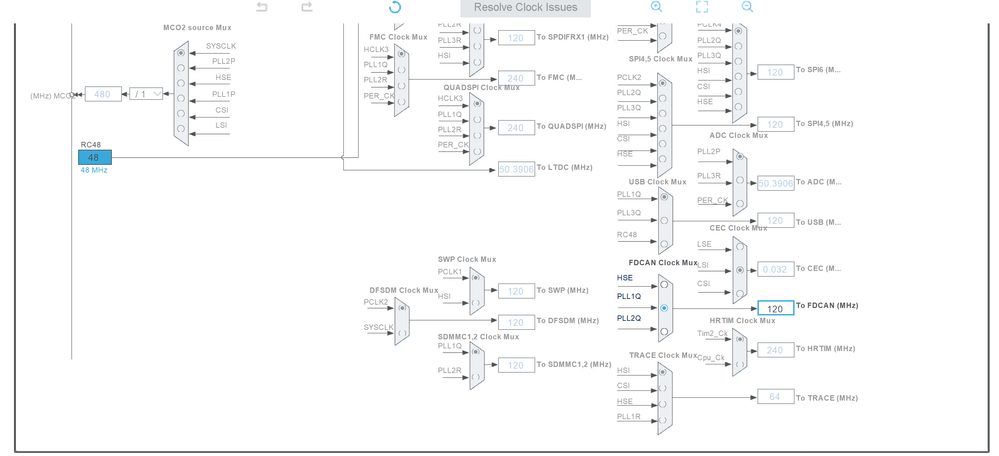Zoom out of the clock diagram
This screenshot has width=999, height=456.
coord(747,7)
